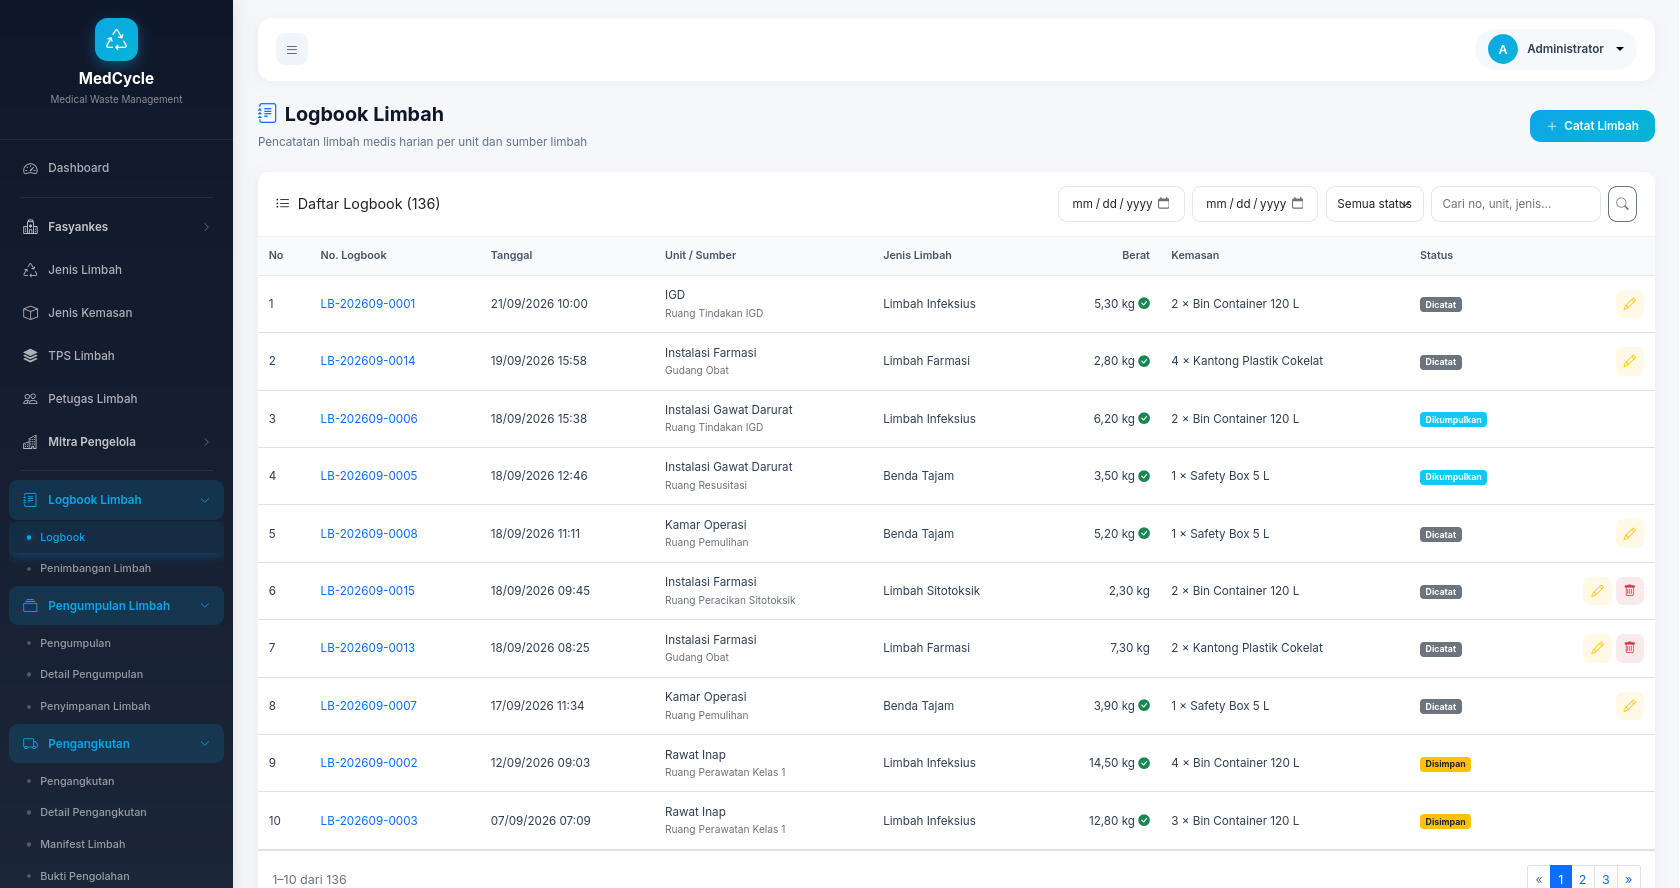Toggle the sidebar hamburger menu
Viewport: 1680px width, 888px height.
tap(292, 49)
